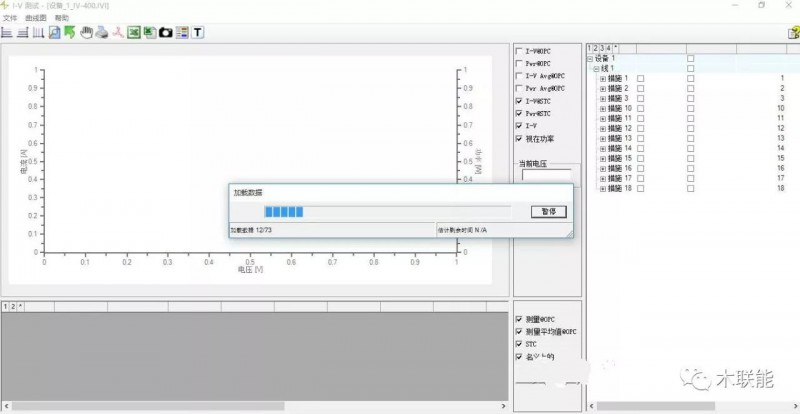
Task: Open the 曲线图 menu
Action: pos(36,18)
